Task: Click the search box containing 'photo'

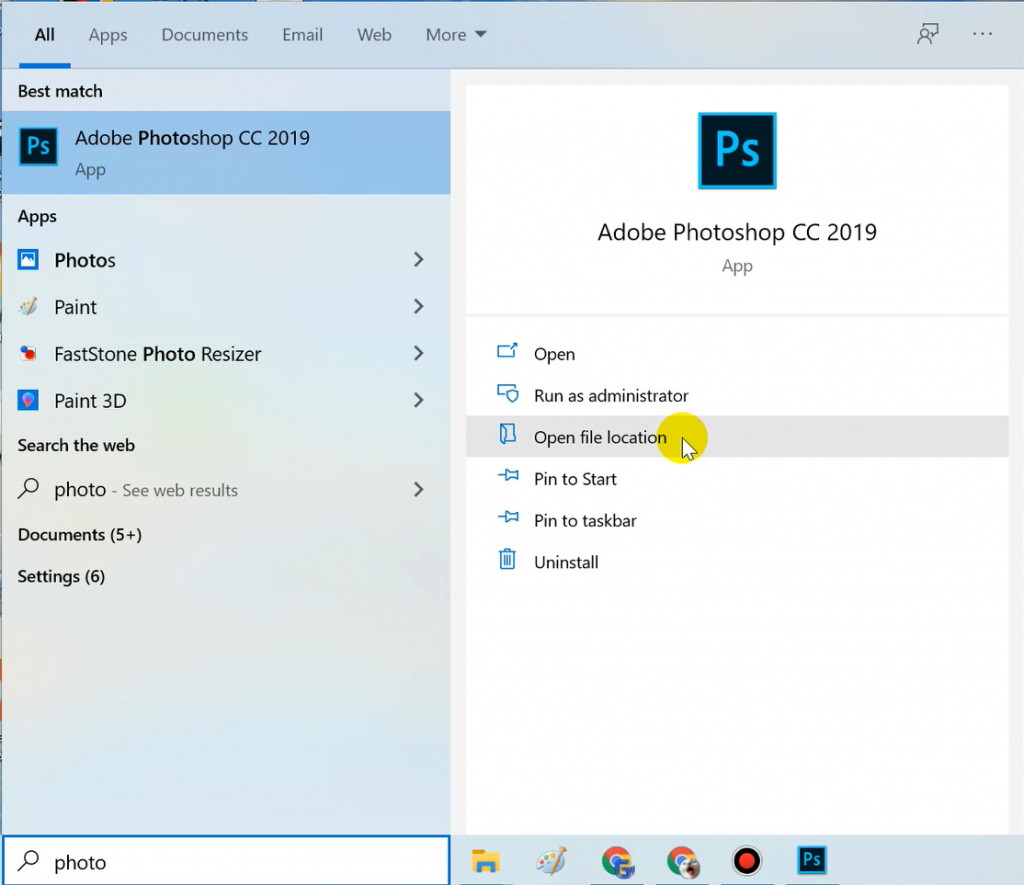Action: pos(240,861)
